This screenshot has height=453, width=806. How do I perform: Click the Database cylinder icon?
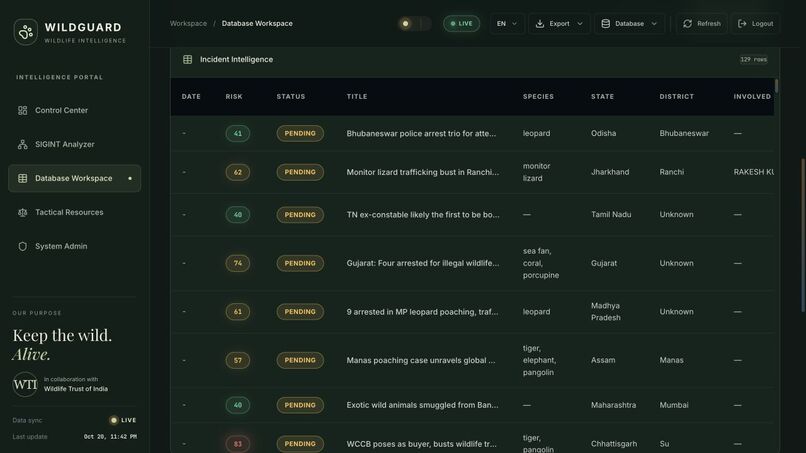click(606, 24)
